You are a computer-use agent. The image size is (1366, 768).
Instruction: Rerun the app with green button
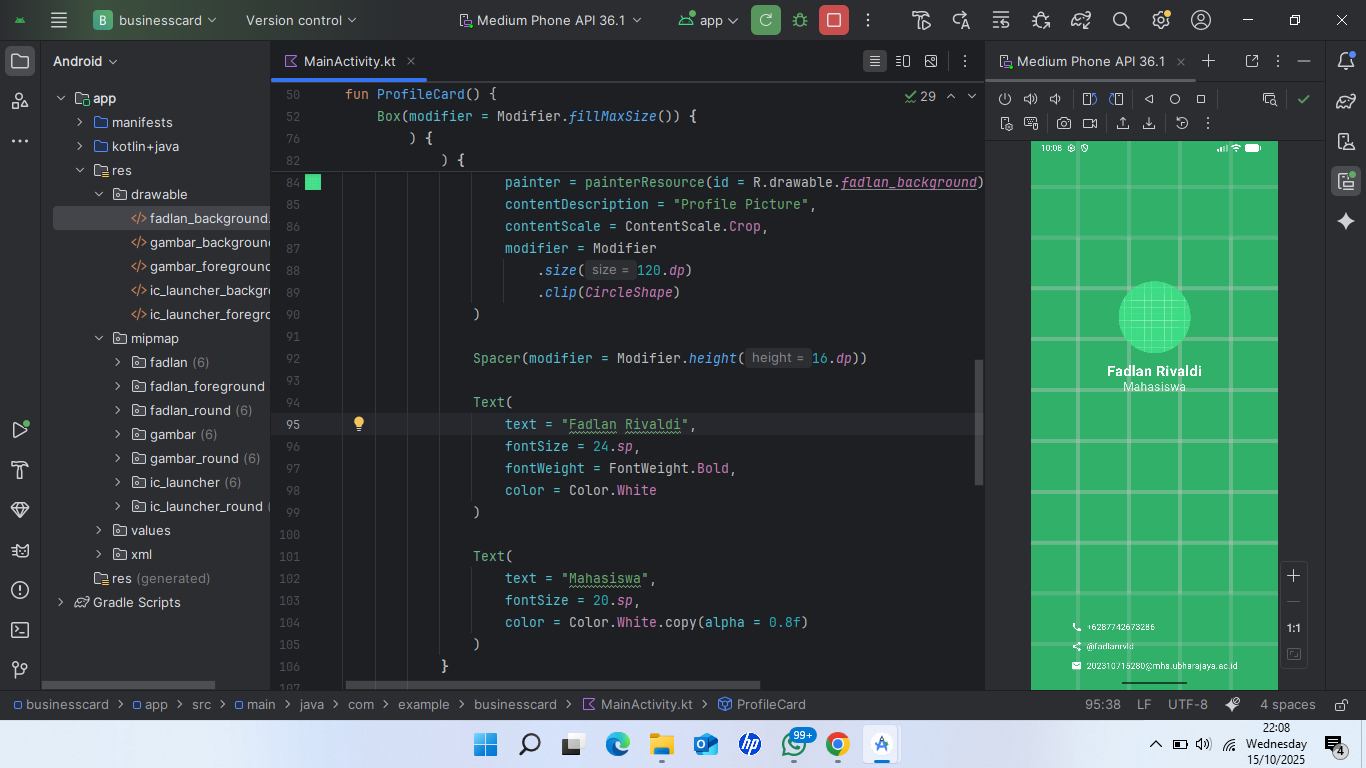point(766,20)
